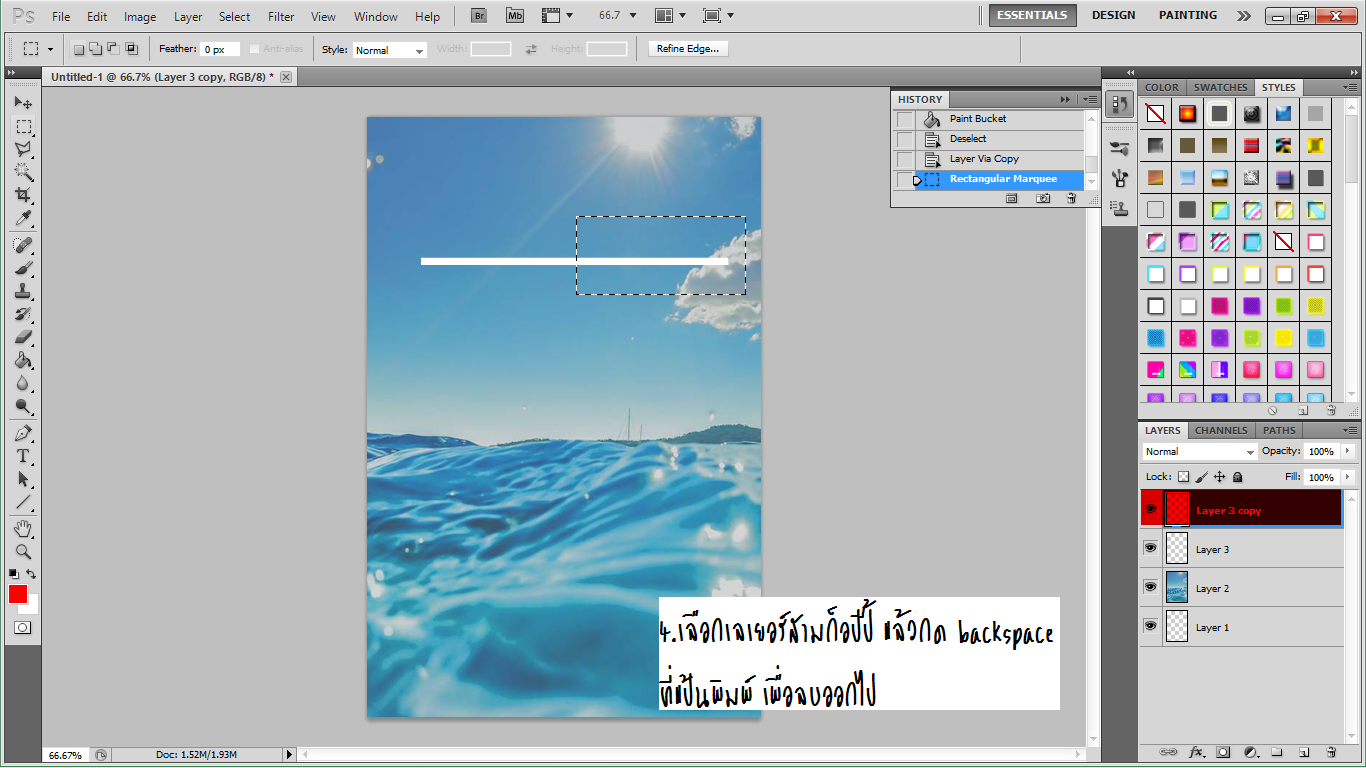Image resolution: width=1366 pixels, height=768 pixels.
Task: Select the Crop tool
Action: pyautogui.click(x=23, y=195)
